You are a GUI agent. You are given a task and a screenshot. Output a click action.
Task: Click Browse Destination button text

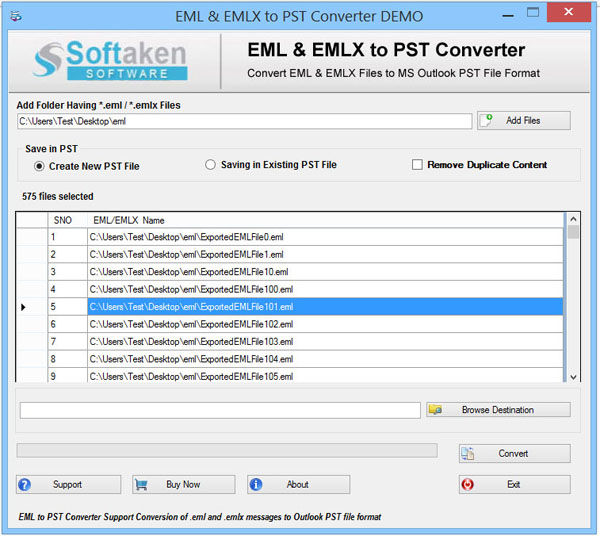[497, 410]
